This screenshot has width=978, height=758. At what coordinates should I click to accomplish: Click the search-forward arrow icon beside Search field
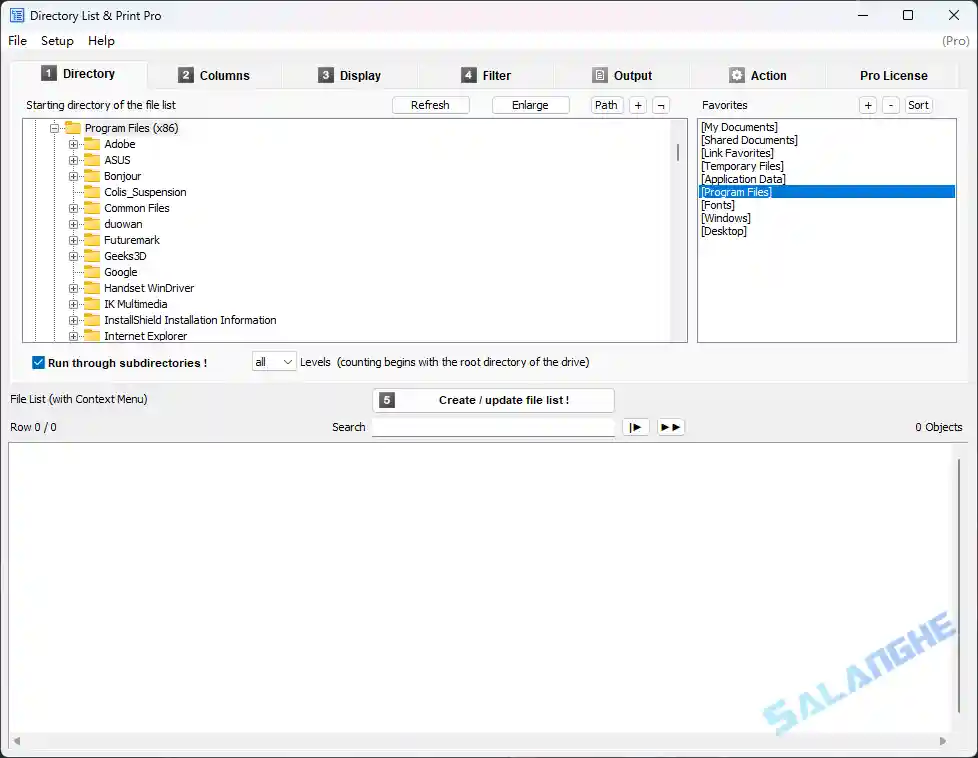pyautogui.click(x=636, y=427)
